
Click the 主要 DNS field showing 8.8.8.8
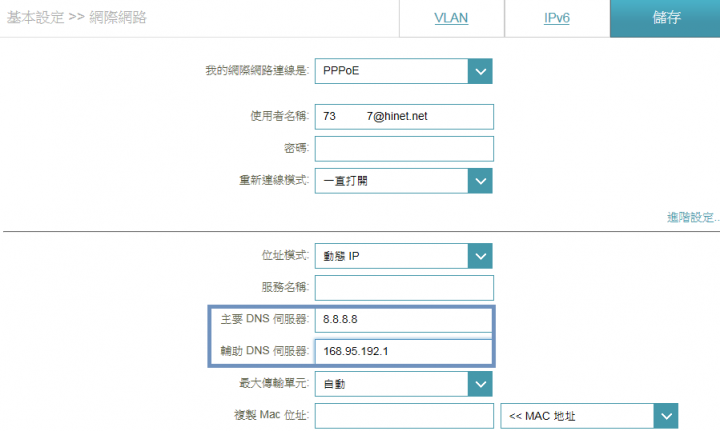(x=403, y=319)
